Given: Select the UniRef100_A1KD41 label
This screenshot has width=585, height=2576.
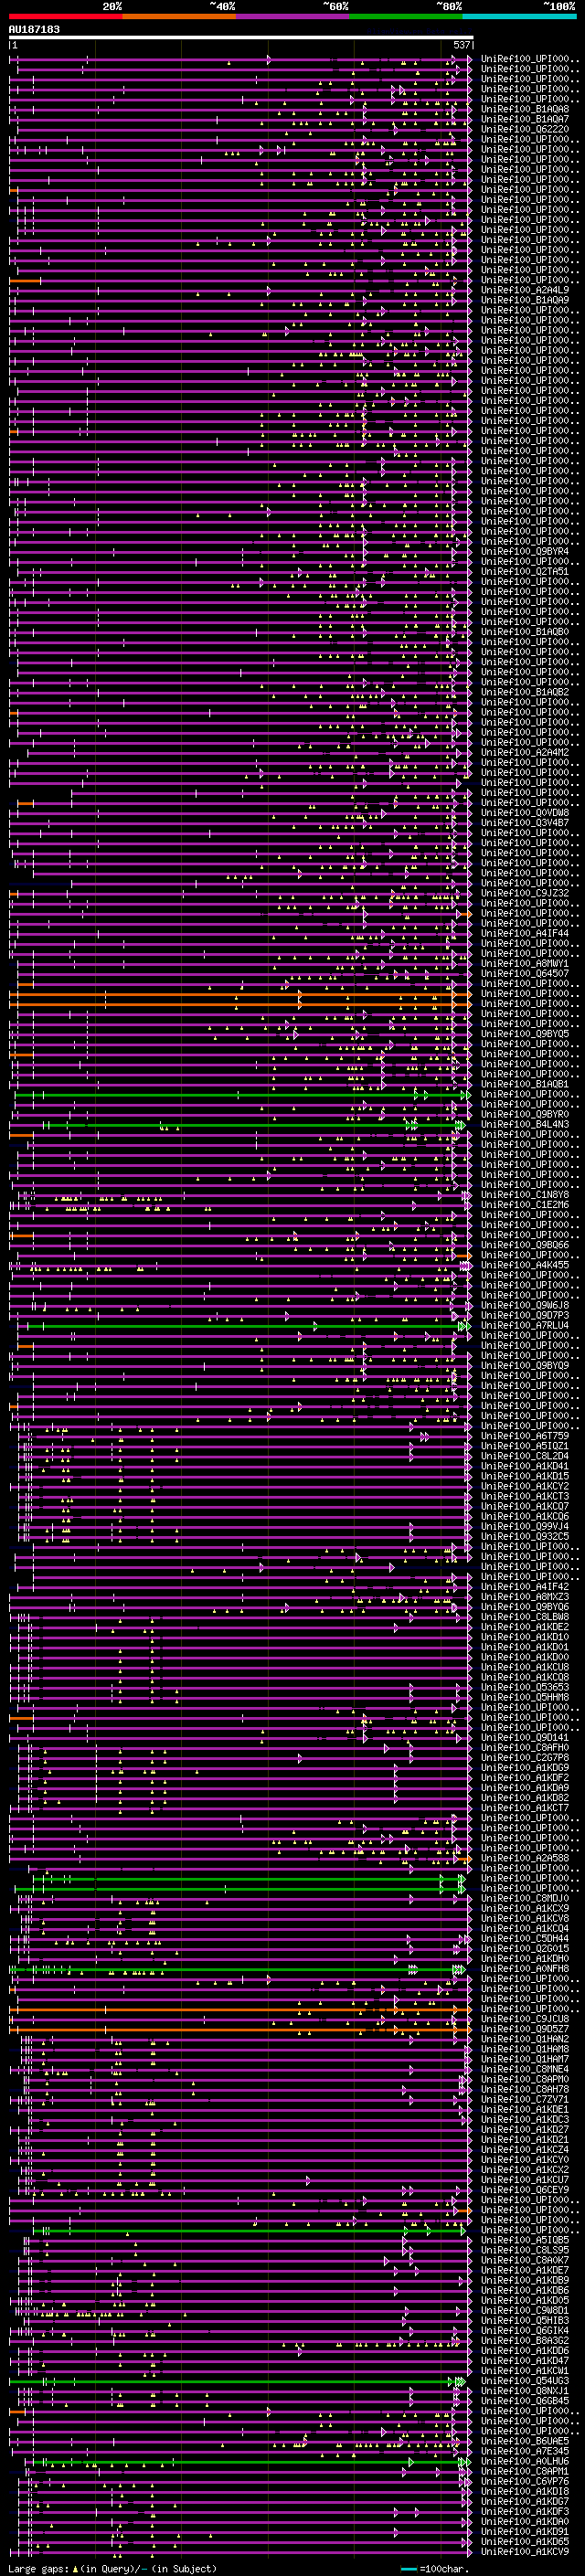Looking at the screenshot, I should tap(525, 1466).
